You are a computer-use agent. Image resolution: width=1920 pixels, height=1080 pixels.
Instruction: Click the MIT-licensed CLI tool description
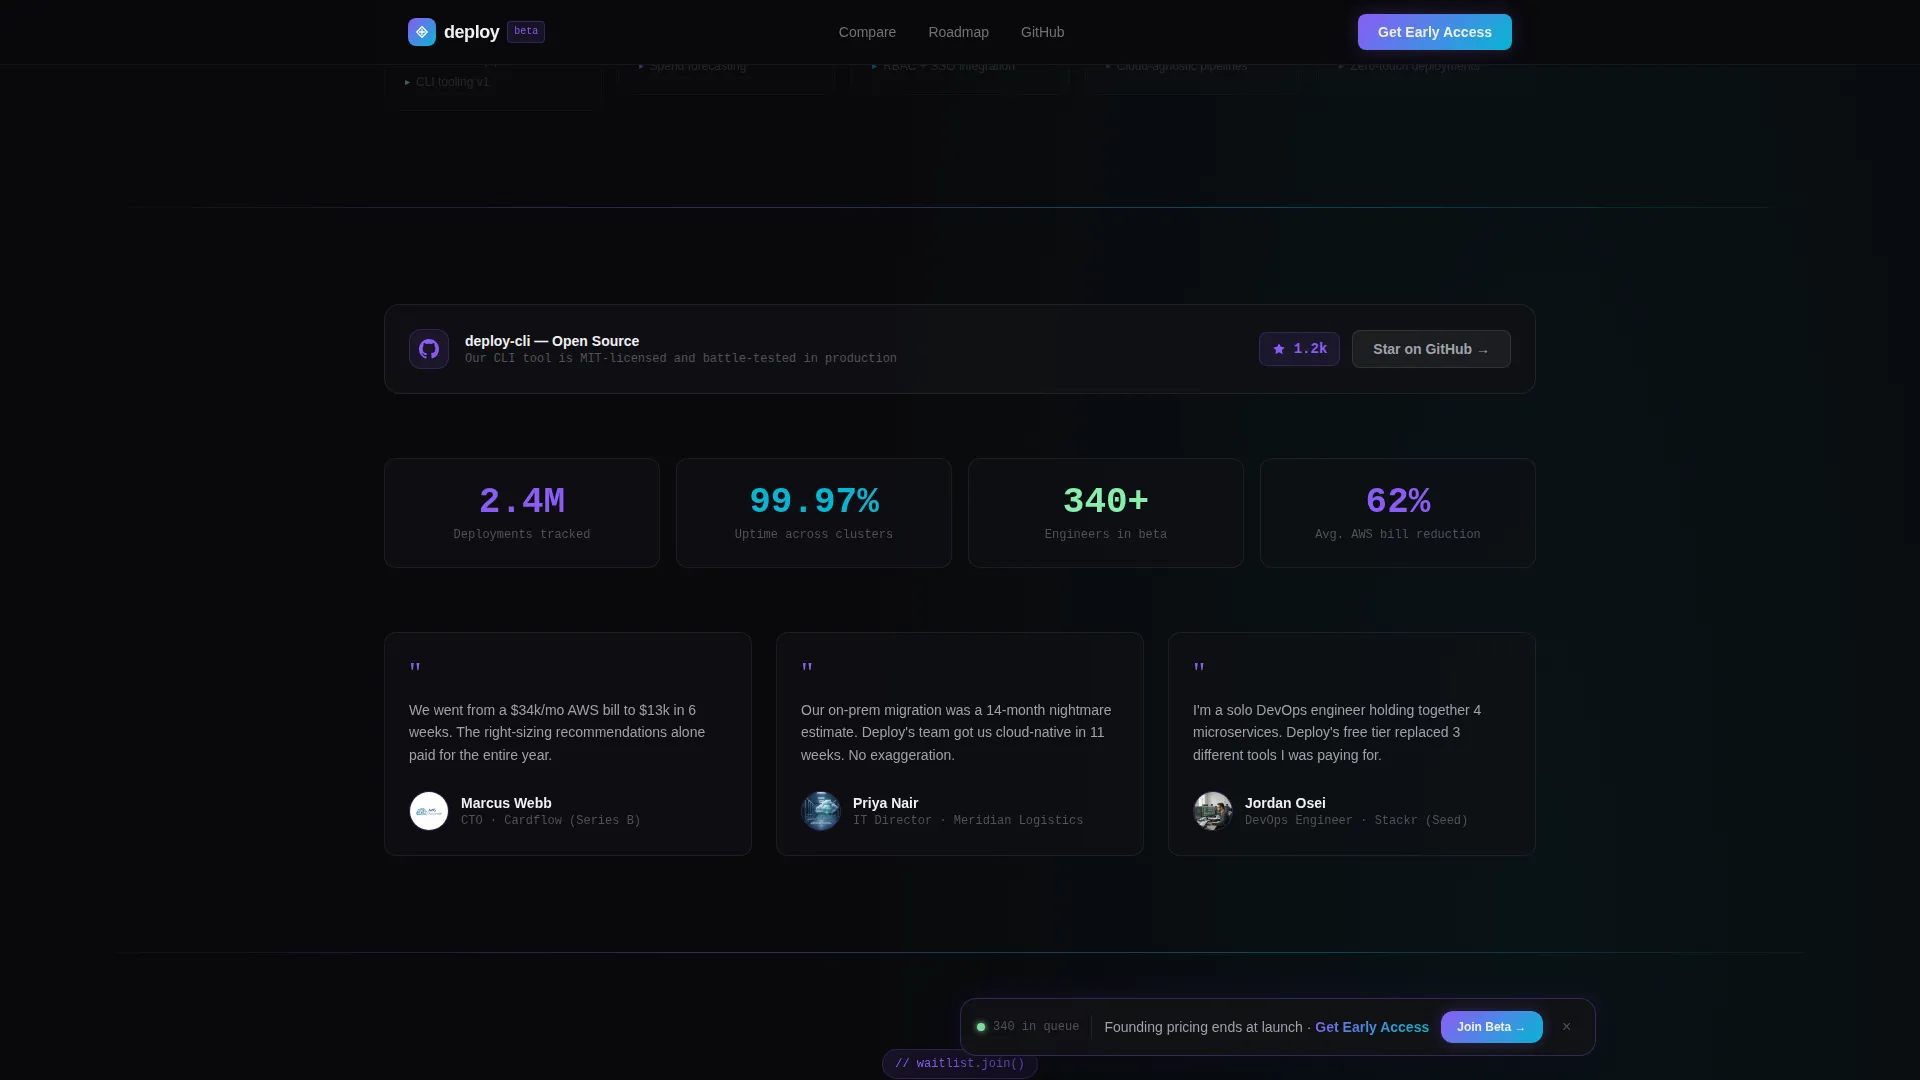[681, 358]
